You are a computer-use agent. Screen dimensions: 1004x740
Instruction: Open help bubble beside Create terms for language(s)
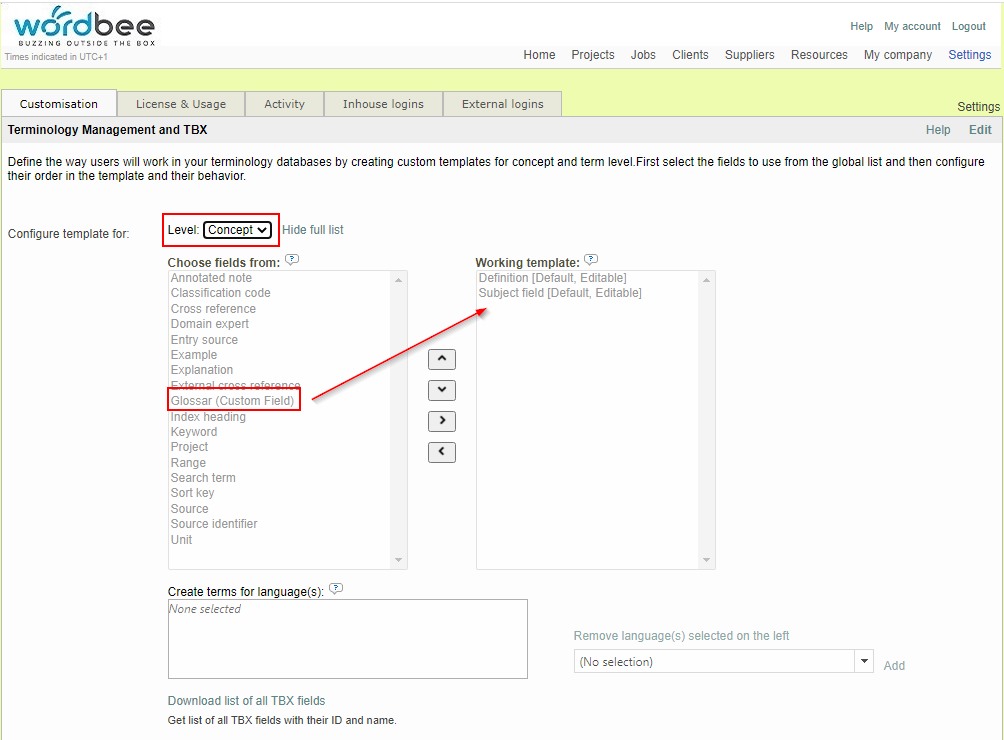tap(336, 589)
